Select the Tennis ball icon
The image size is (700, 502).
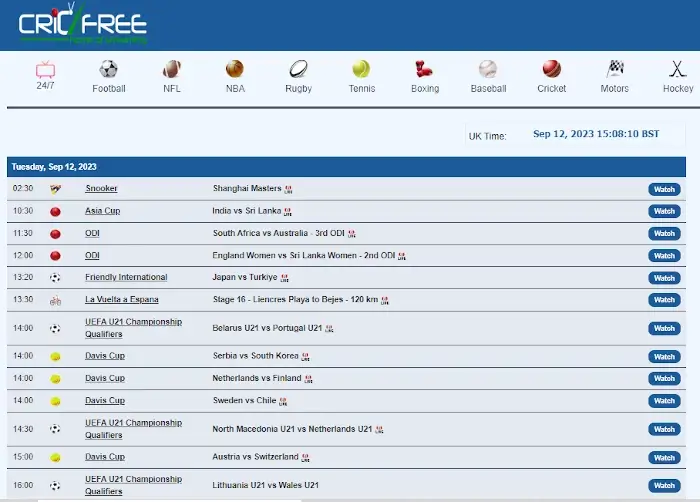[361, 69]
